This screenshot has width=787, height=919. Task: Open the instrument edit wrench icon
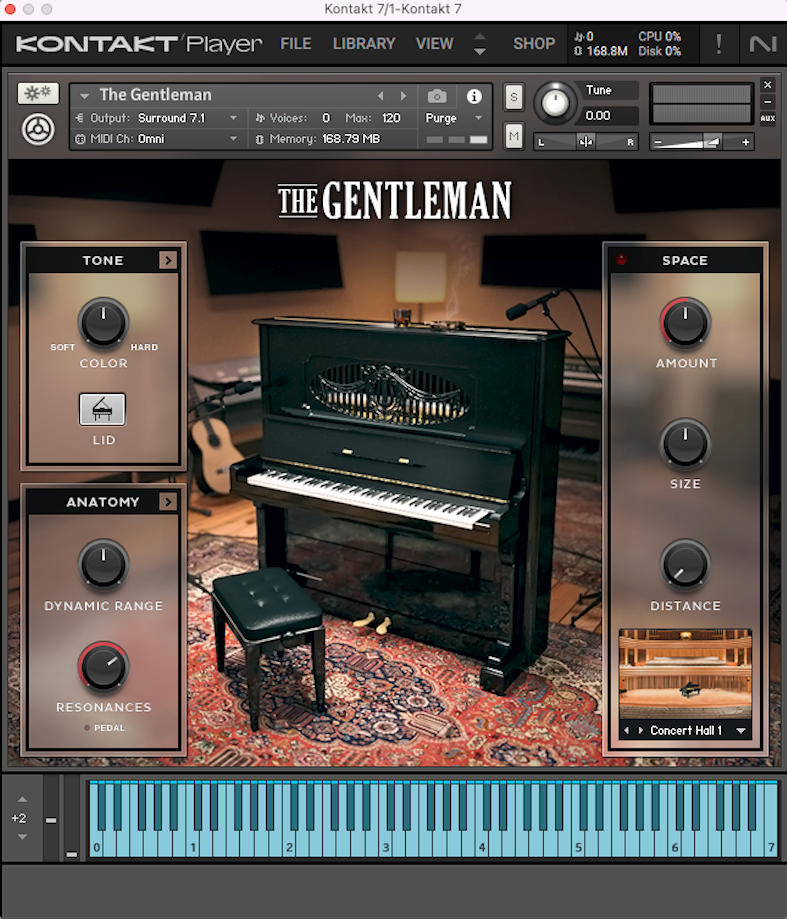[x=38, y=94]
